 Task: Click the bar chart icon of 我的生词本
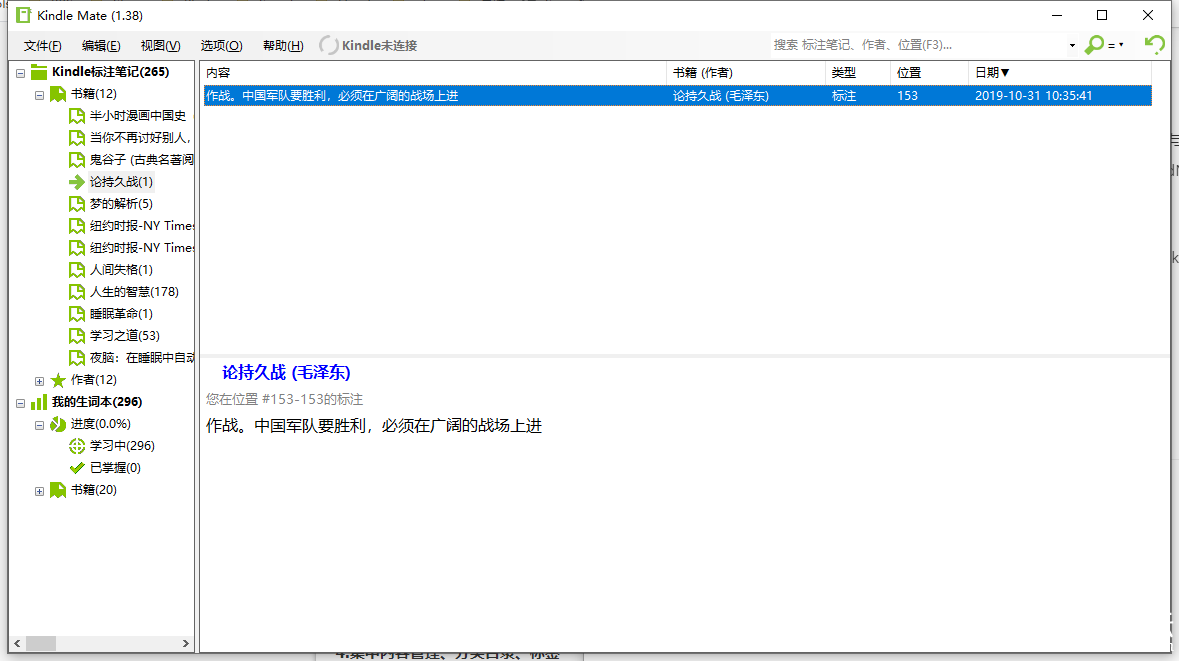pos(39,402)
